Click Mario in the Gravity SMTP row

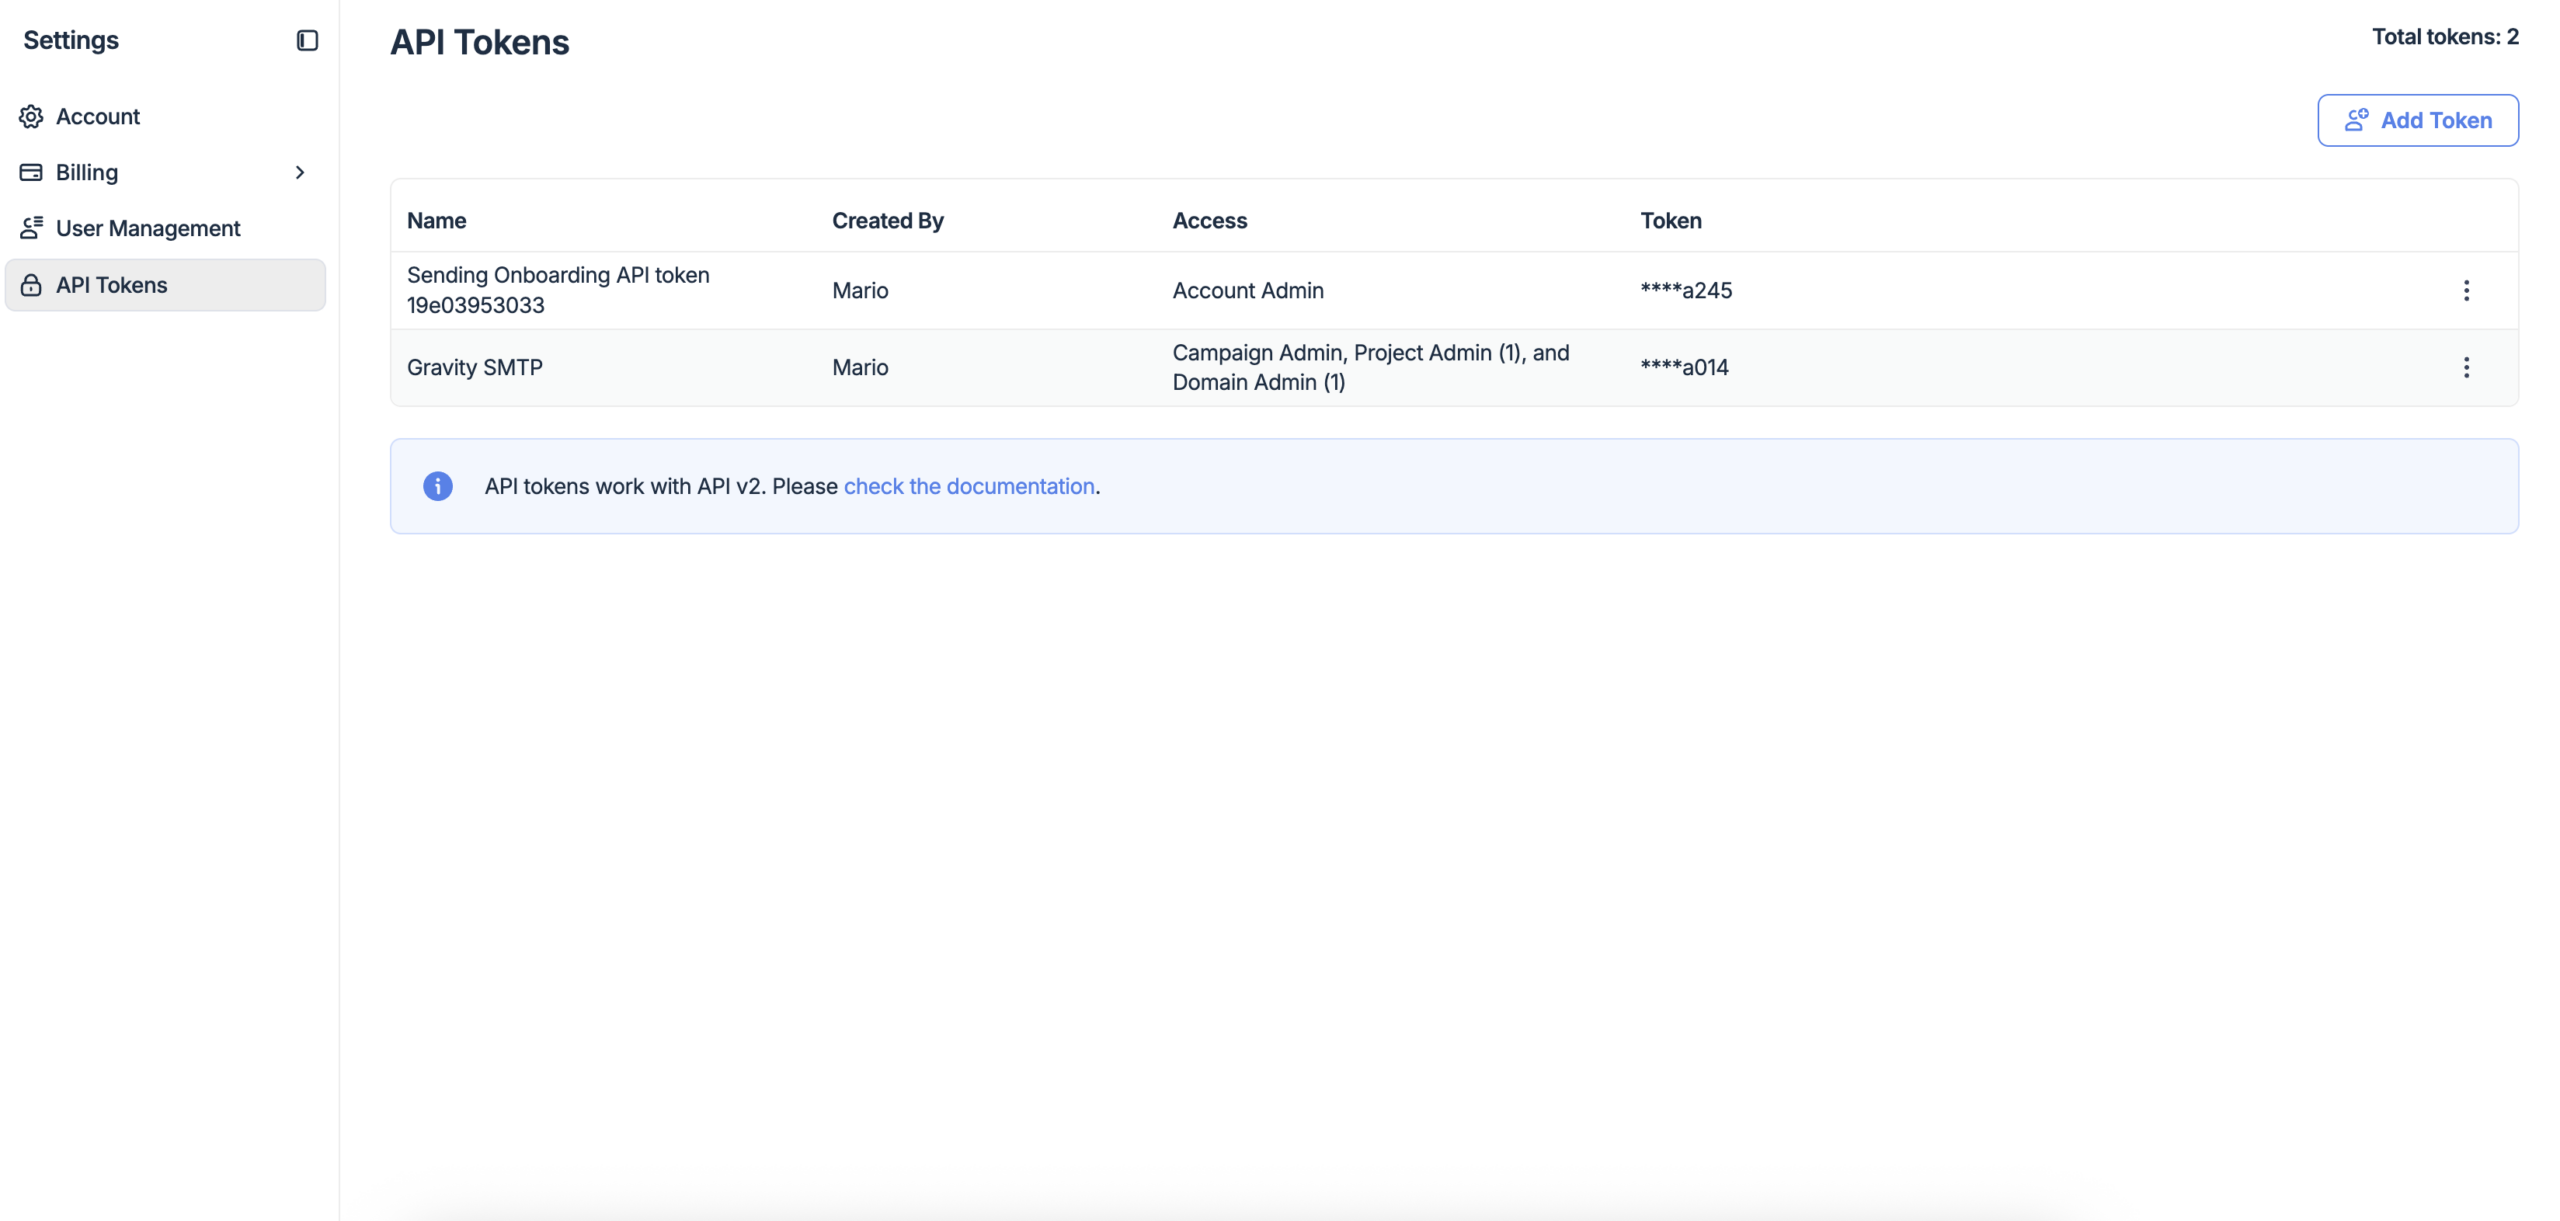pos(860,367)
